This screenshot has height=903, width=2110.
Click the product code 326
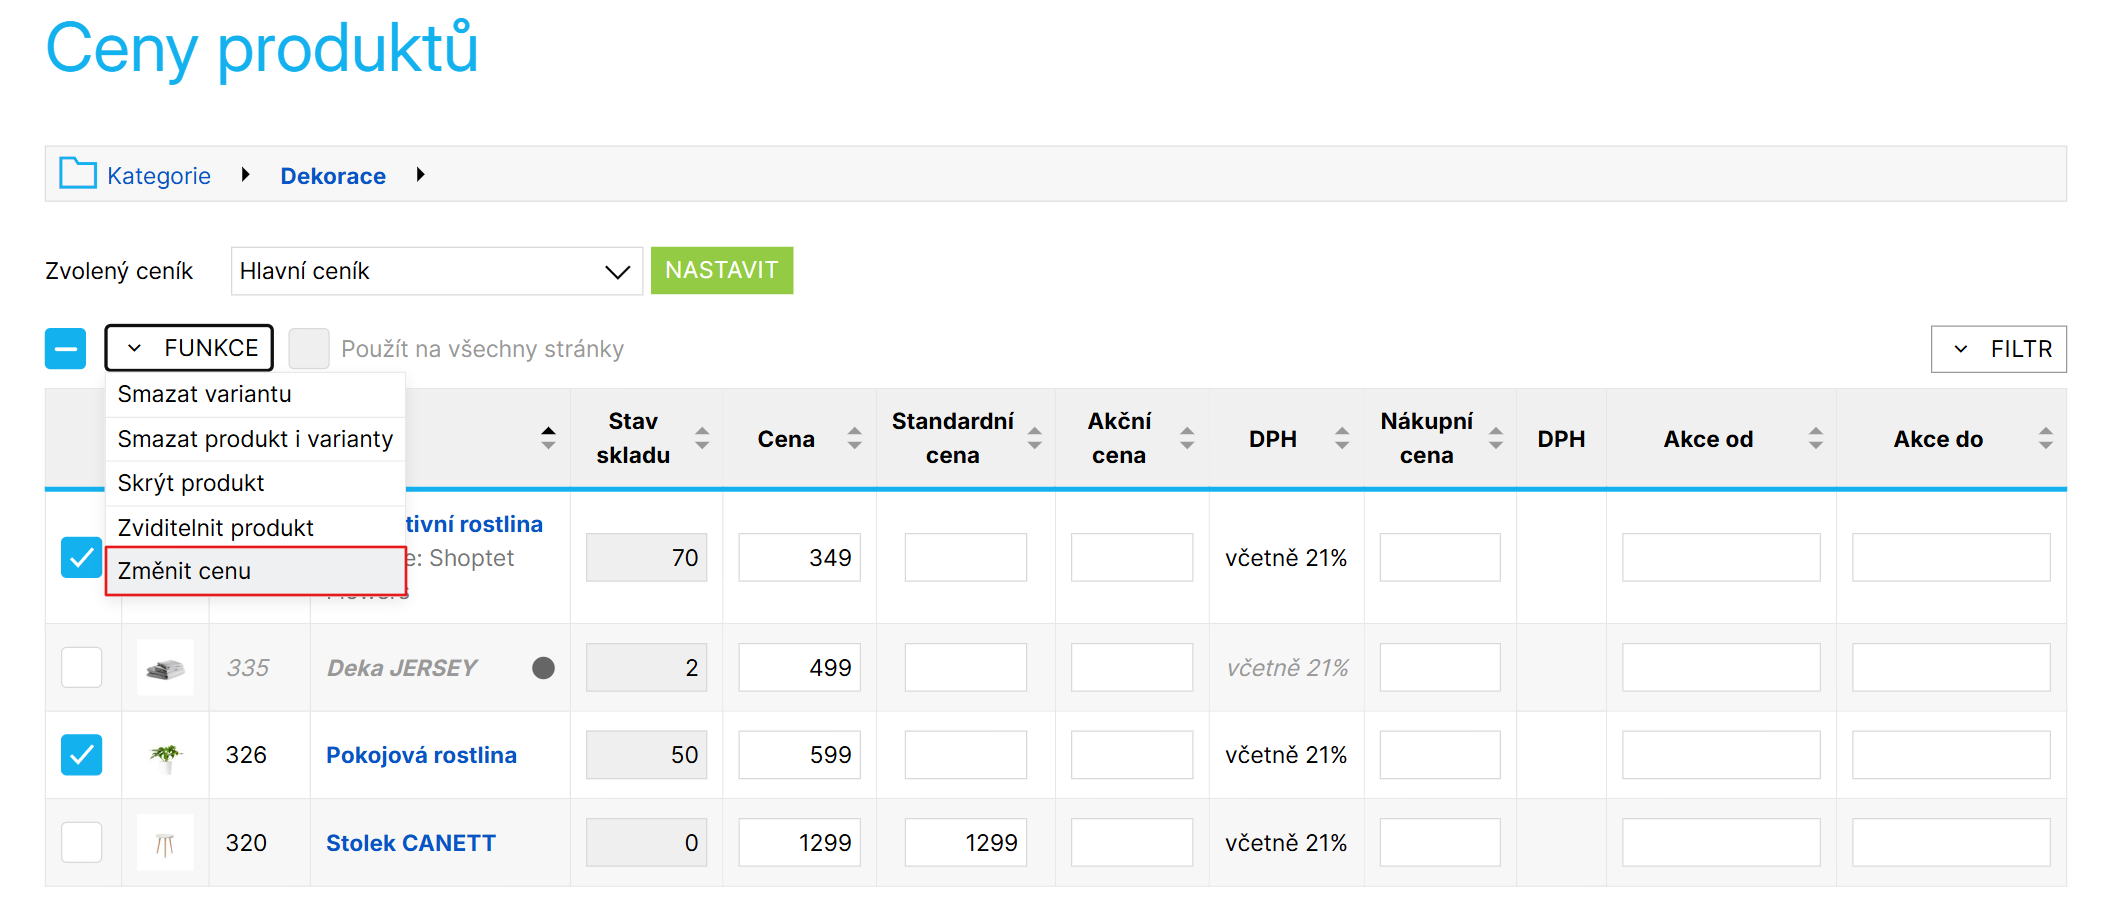tap(246, 755)
